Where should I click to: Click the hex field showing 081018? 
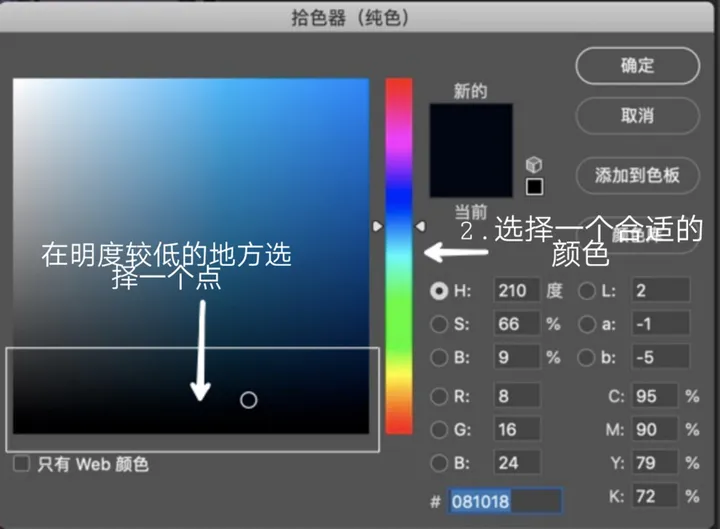(x=505, y=501)
